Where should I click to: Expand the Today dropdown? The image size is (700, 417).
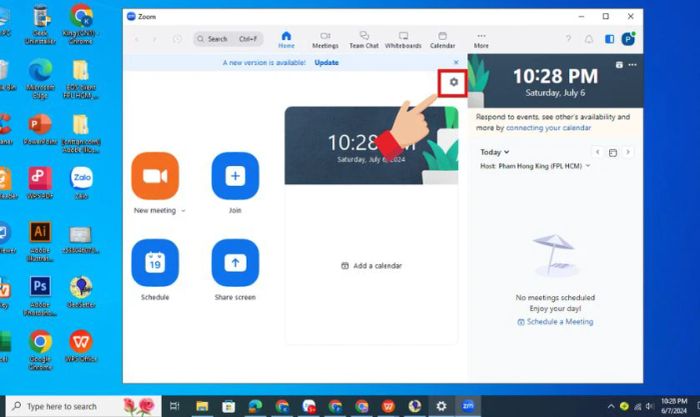[495, 152]
